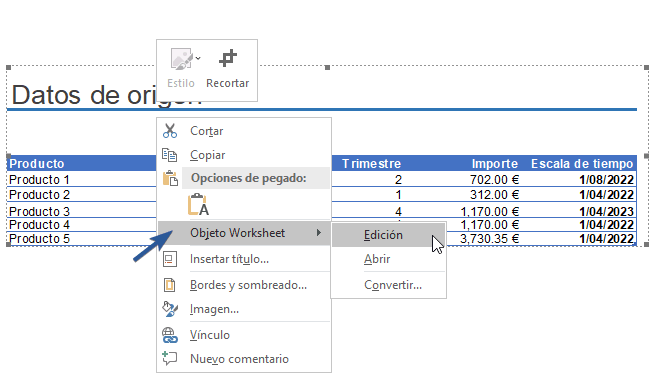Click the Producto 2 cell
The image size is (655, 389).
39,195
